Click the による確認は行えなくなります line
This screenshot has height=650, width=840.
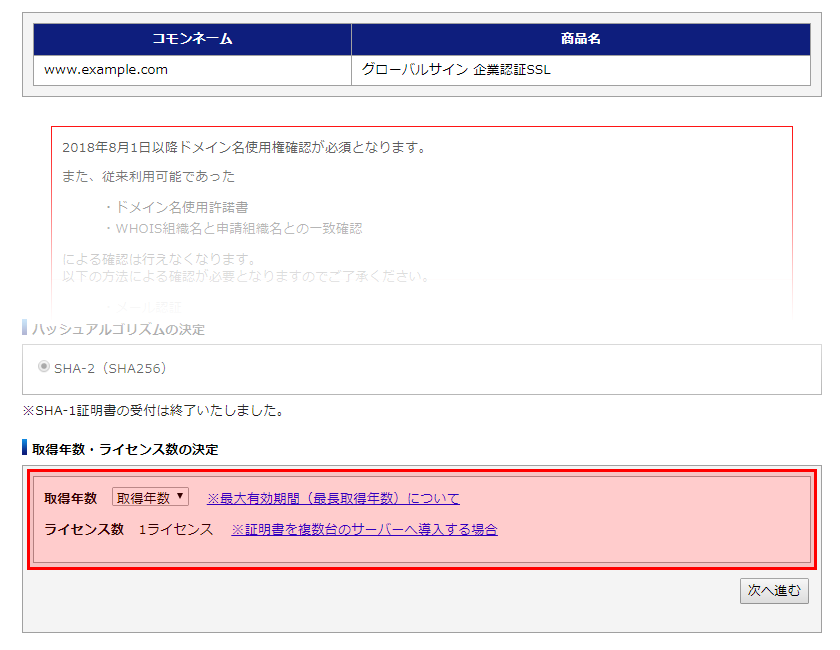tap(160, 259)
